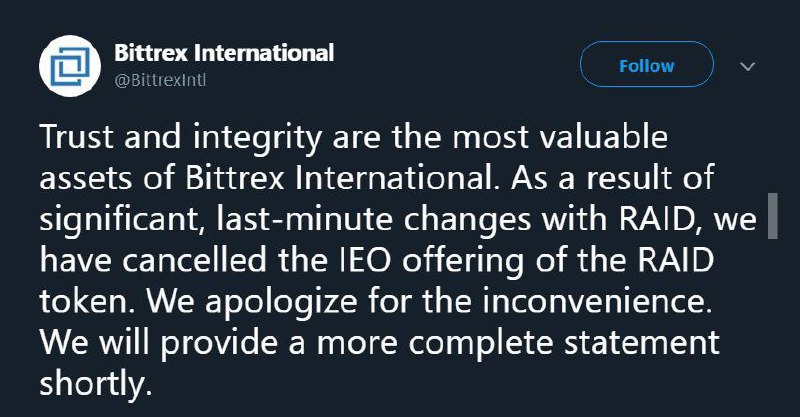Open the Bittrex International display name
The image size is (800, 417).
(x=224, y=53)
